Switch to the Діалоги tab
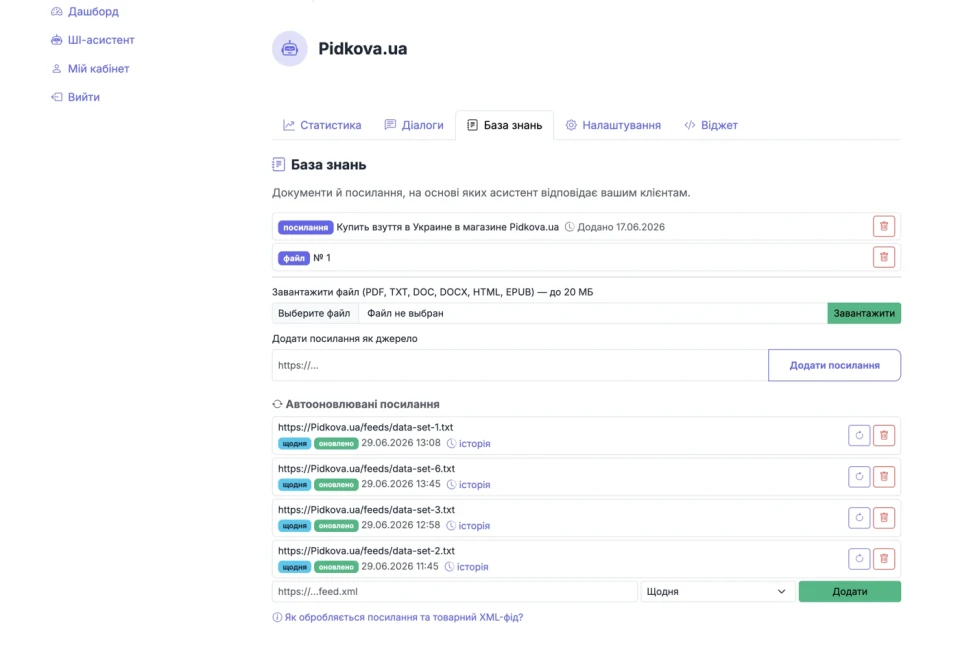 tap(414, 125)
